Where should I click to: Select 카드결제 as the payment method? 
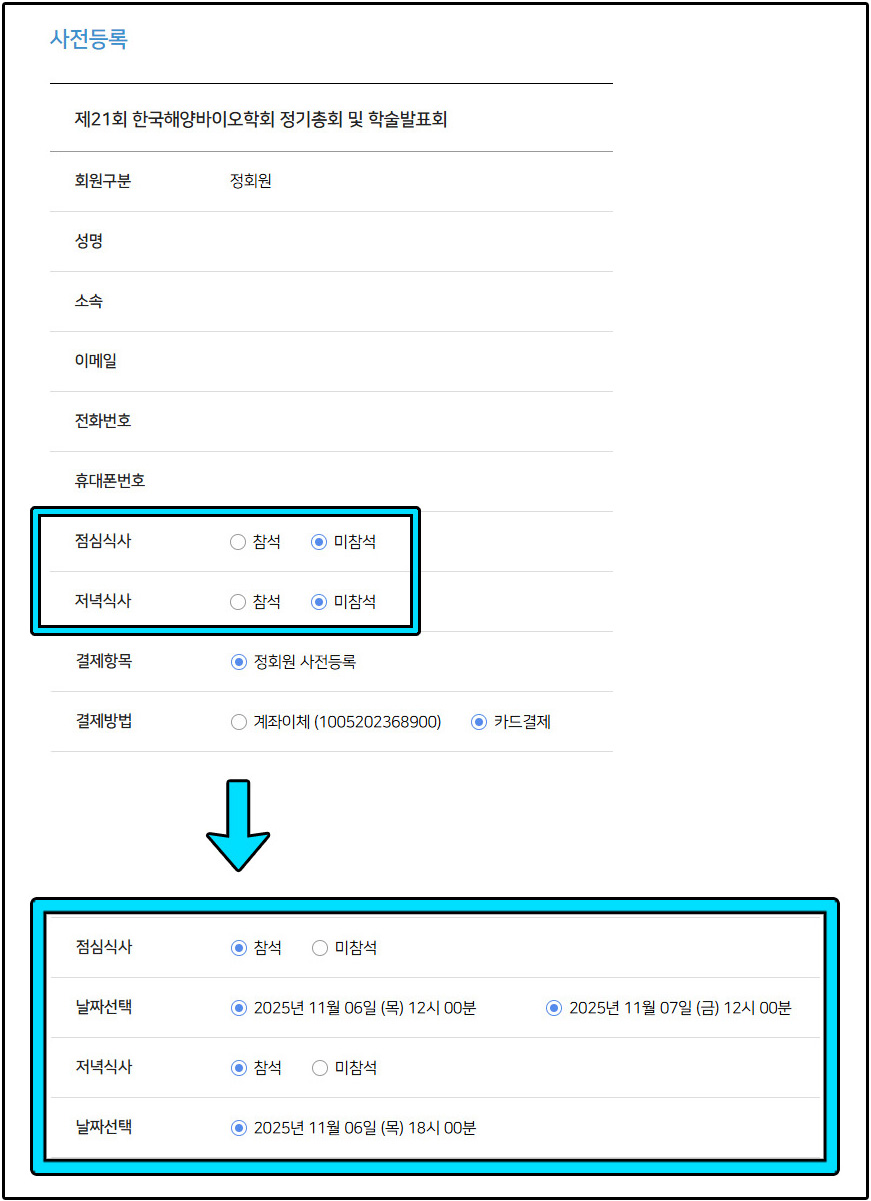479,722
